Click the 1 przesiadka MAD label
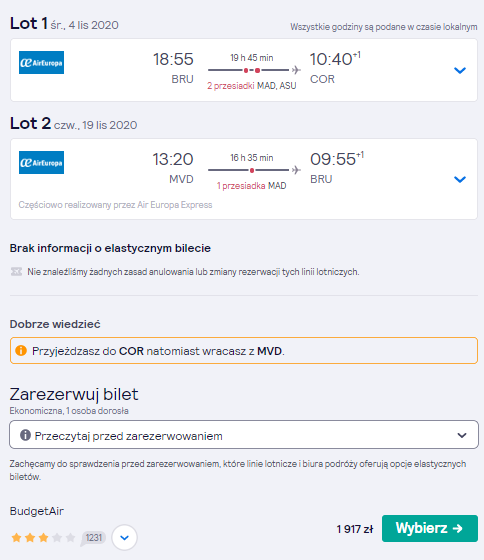The height and width of the screenshot is (560, 484). coord(252,186)
